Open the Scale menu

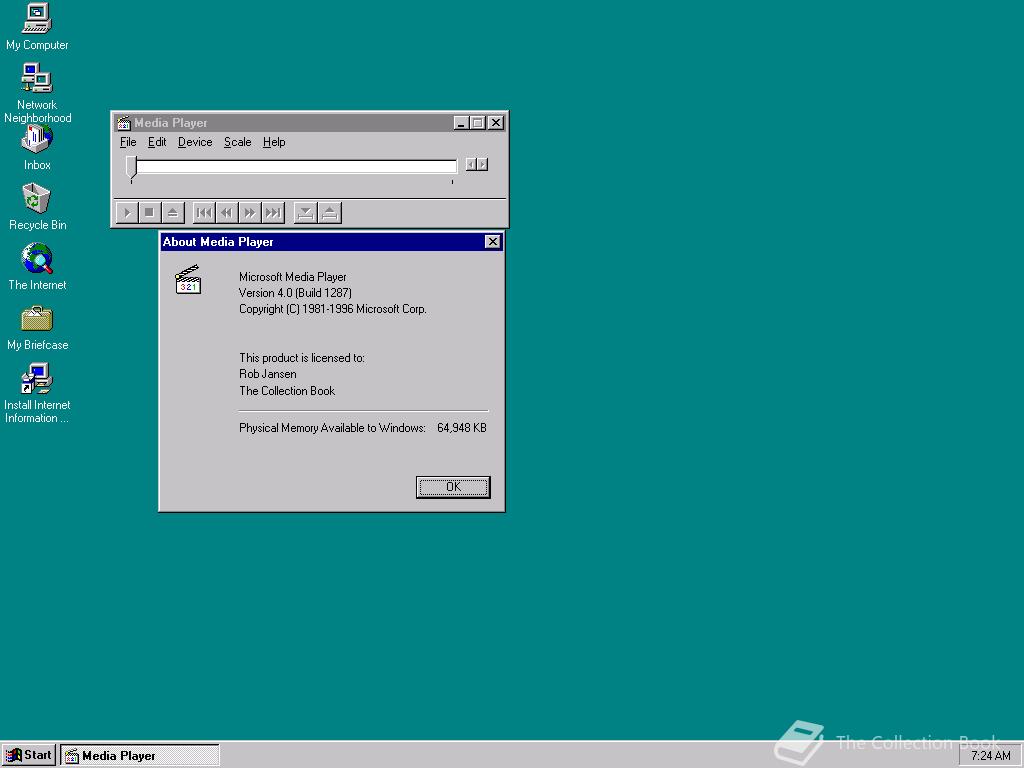coord(237,142)
